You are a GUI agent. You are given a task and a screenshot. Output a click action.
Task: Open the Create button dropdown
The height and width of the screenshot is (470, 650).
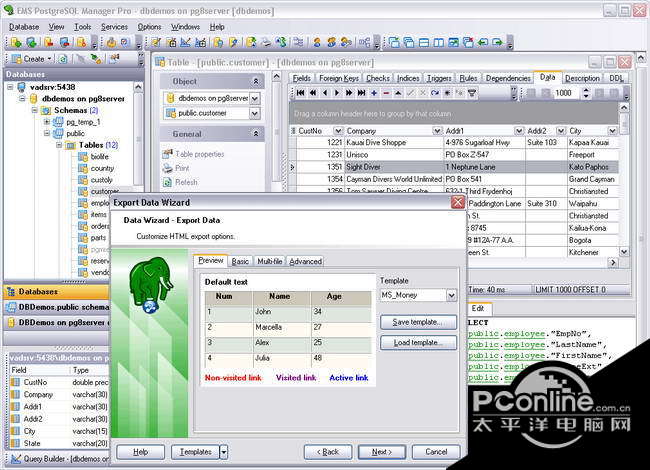pos(50,59)
